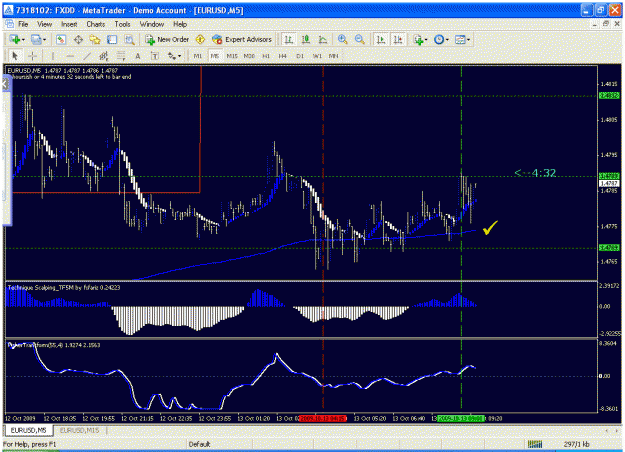This screenshot has height=452, width=625.
Task: Switch chart to H4 timeframe
Action: 283,56
